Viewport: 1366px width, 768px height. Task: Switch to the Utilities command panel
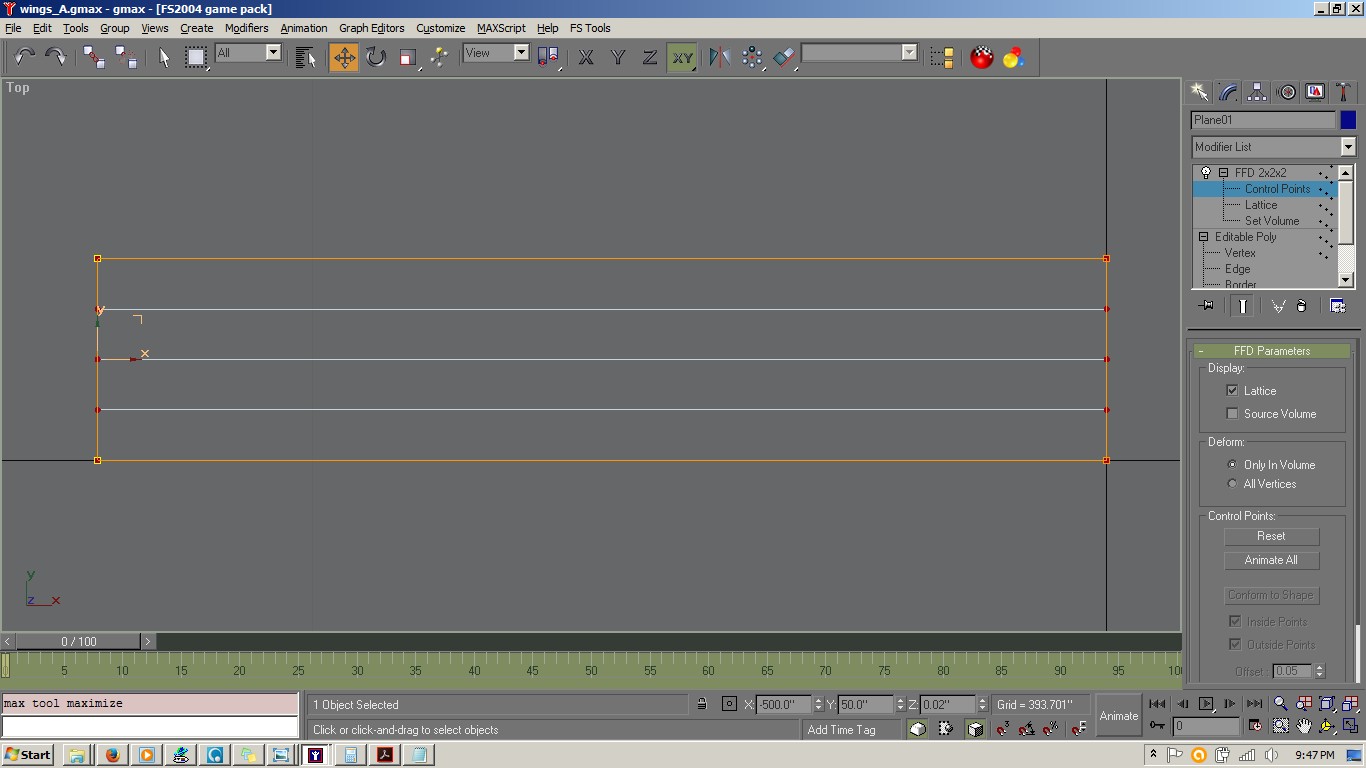pyautogui.click(x=1345, y=92)
